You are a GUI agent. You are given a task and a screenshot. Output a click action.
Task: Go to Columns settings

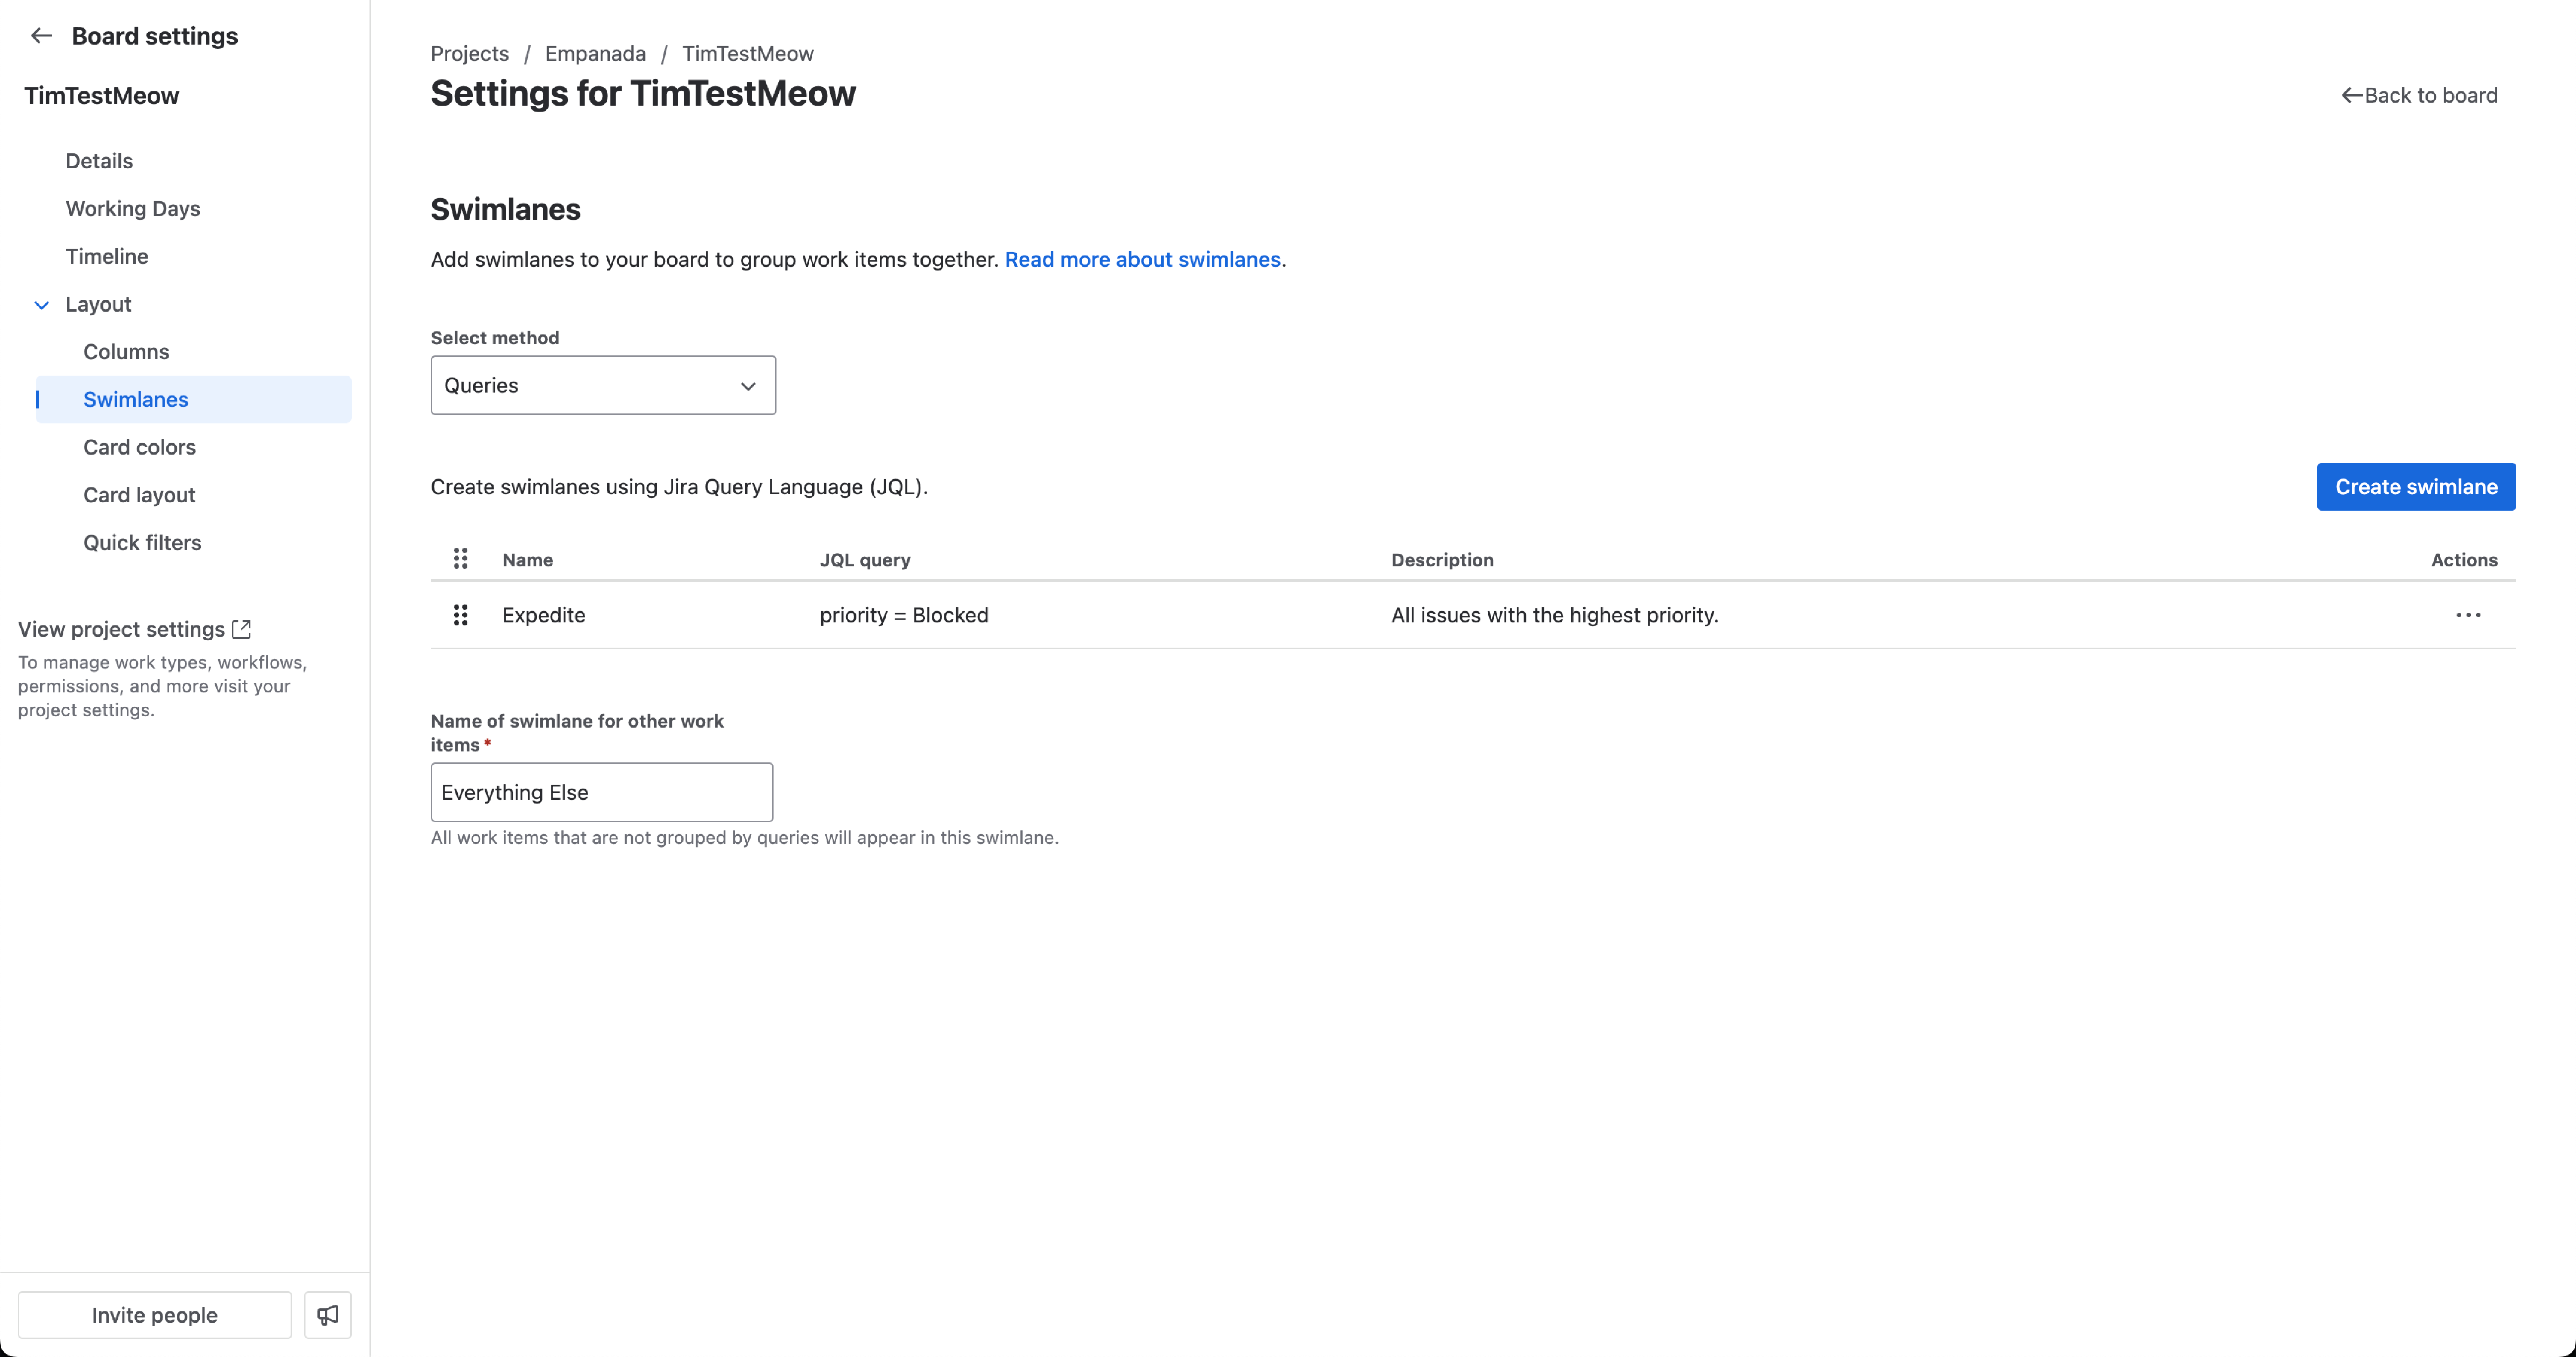click(x=126, y=352)
